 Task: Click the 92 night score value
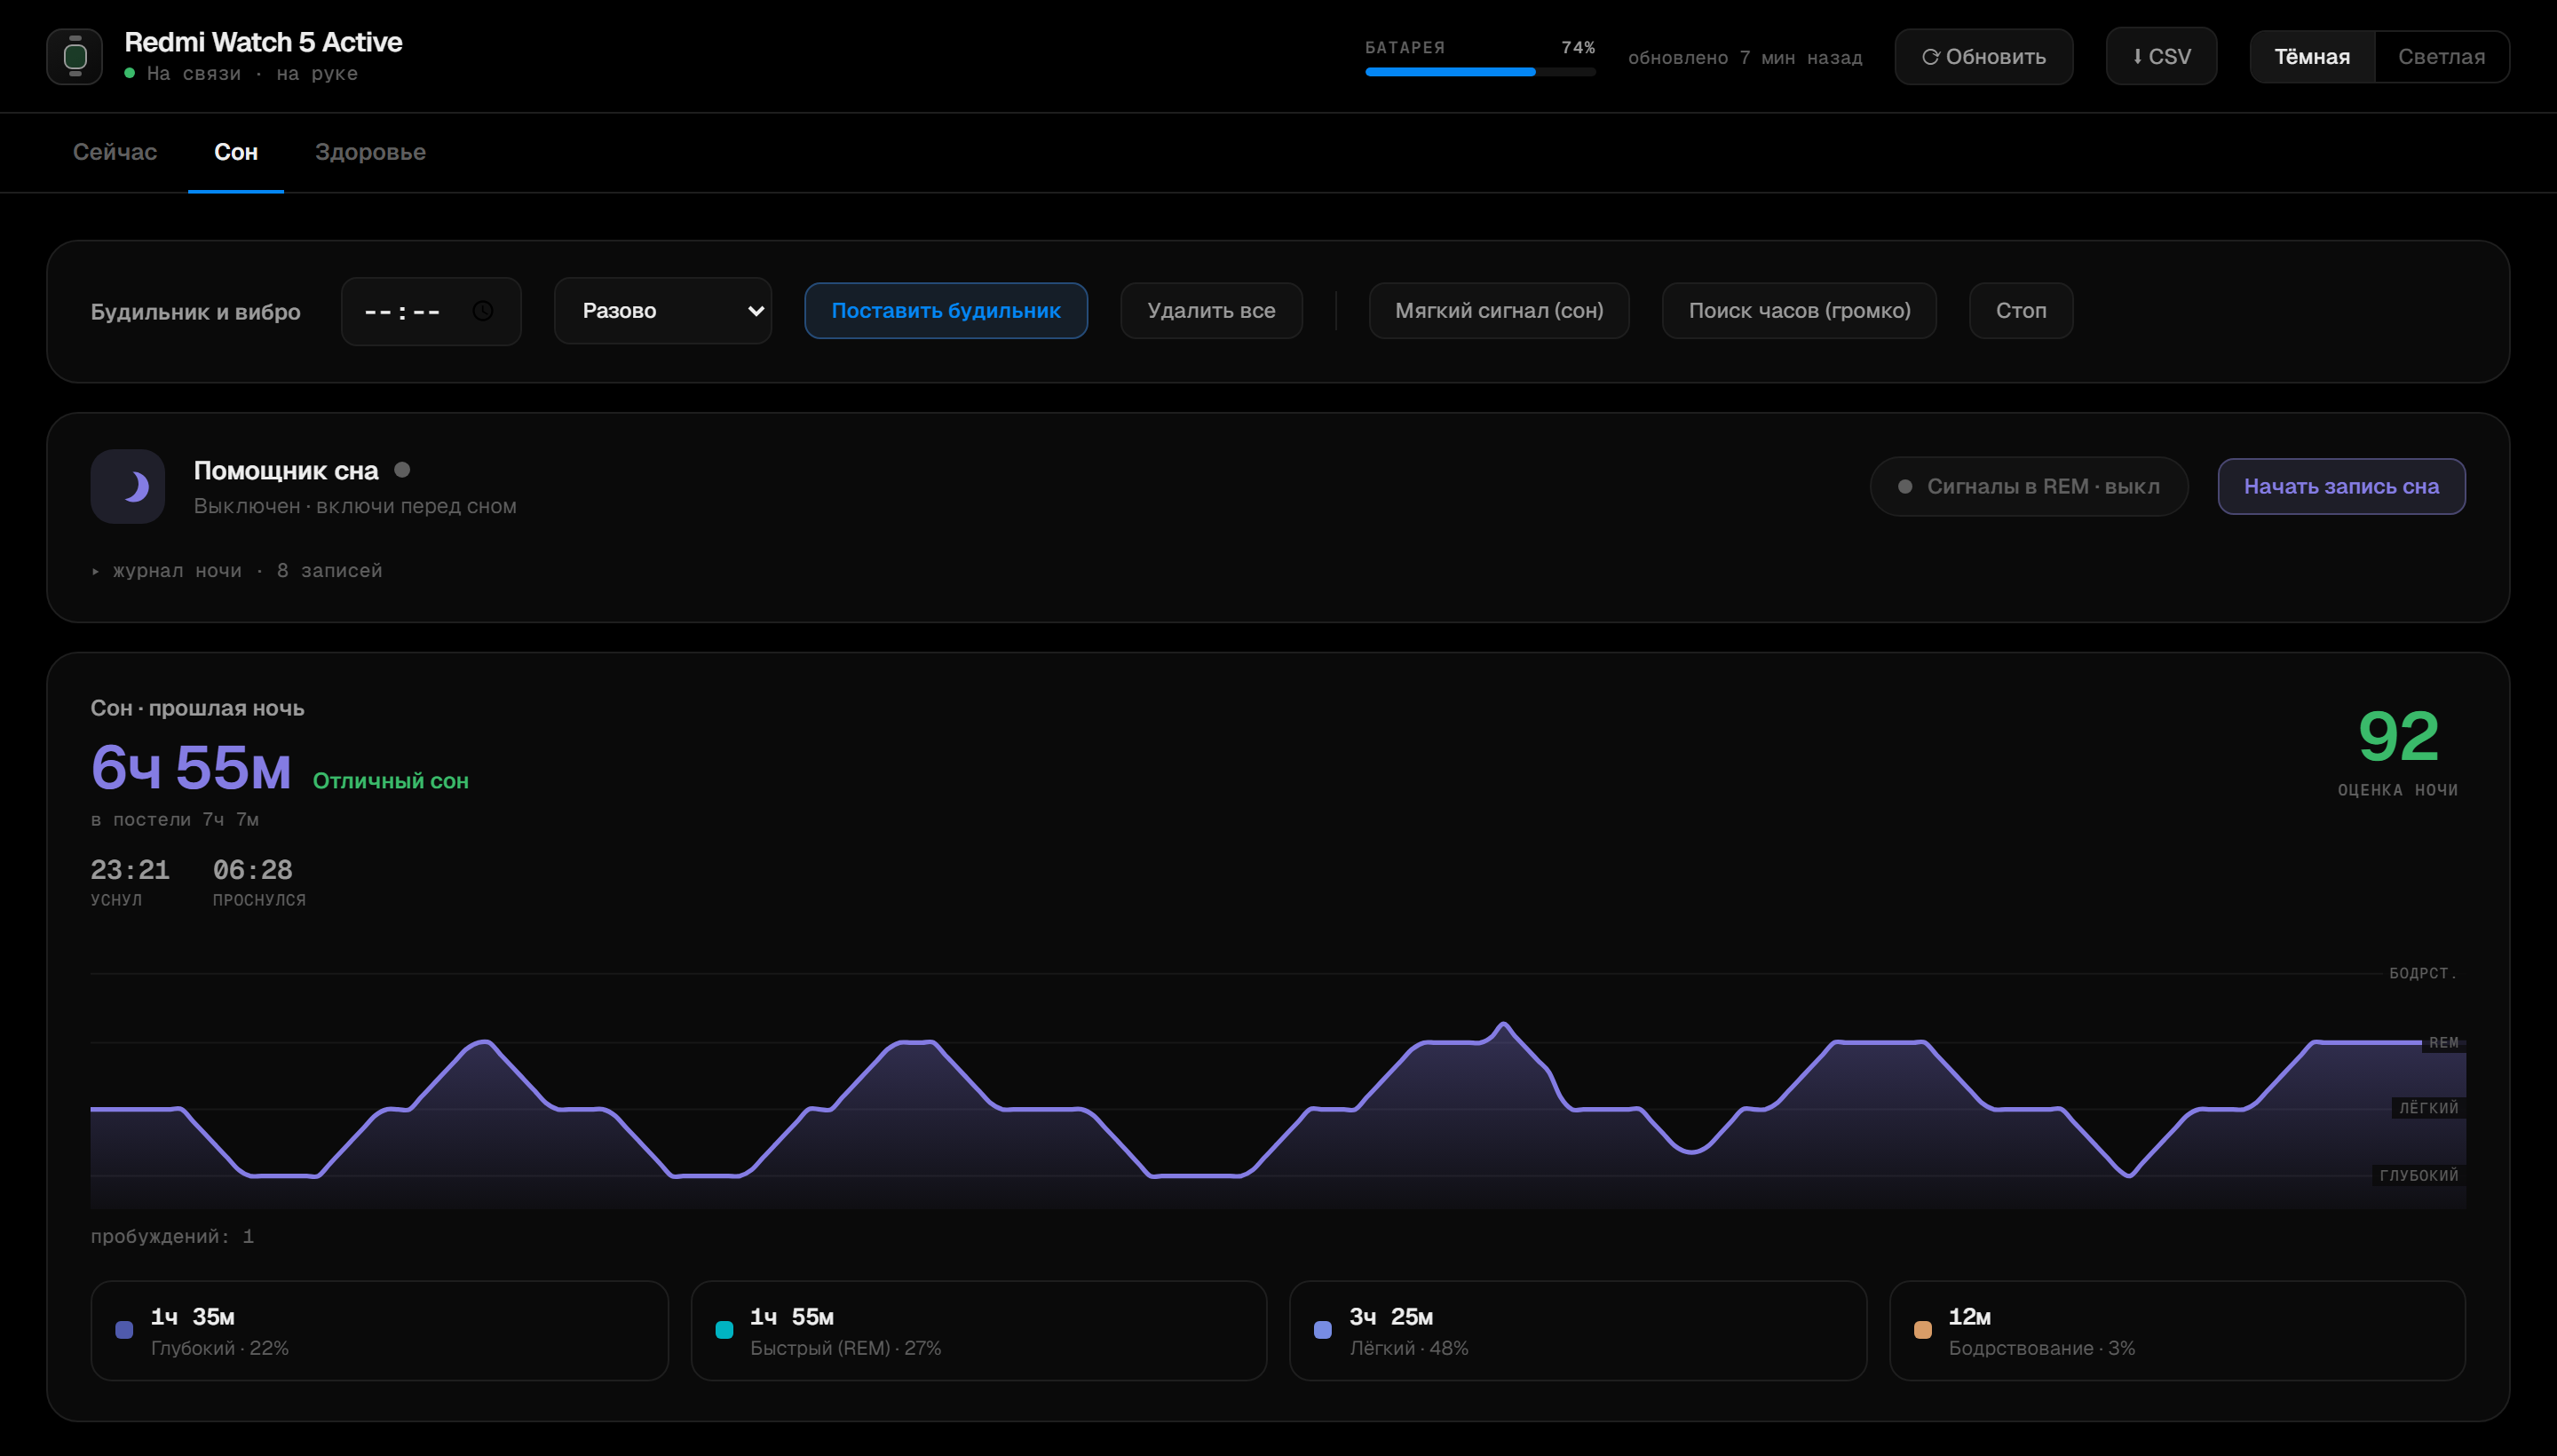(x=2398, y=737)
